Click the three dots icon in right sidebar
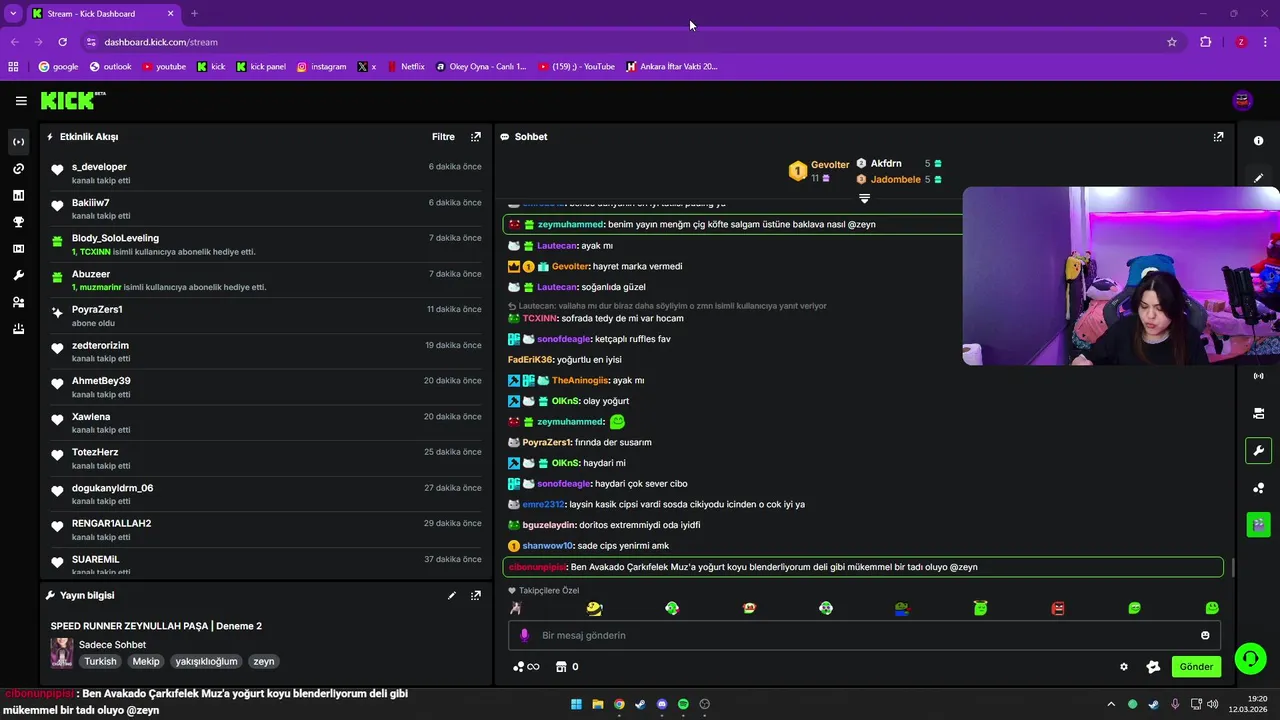 pos(1258,488)
